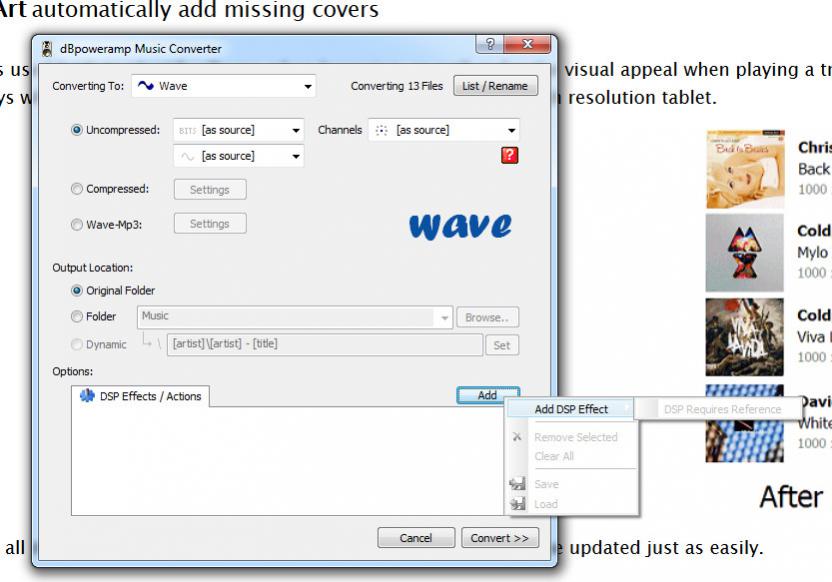832x582 pixels.
Task: Click the empty DSP effects list area
Action: click(287, 461)
